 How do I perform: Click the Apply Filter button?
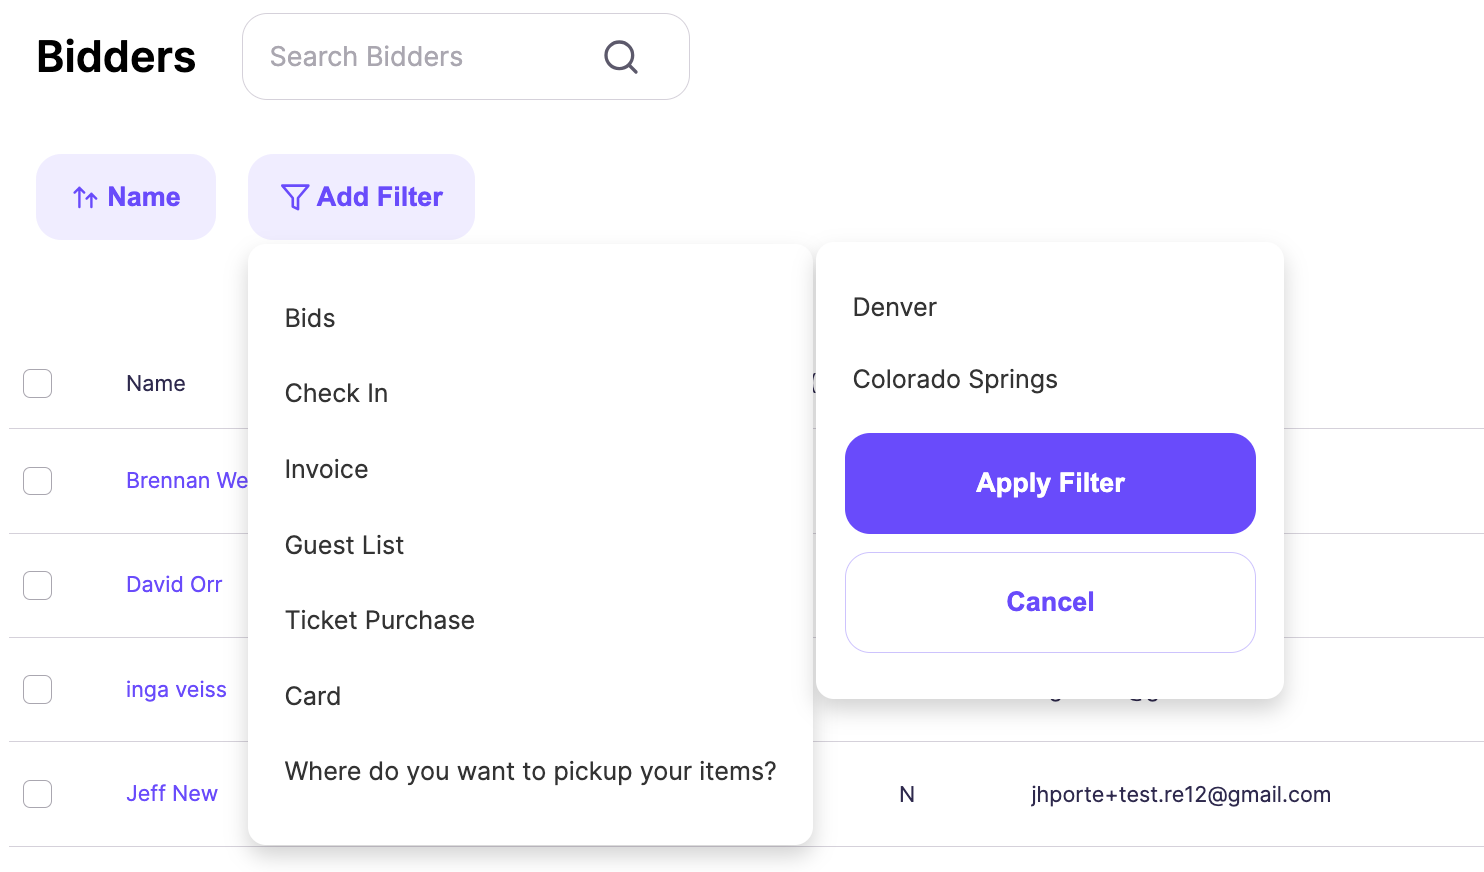(1050, 483)
